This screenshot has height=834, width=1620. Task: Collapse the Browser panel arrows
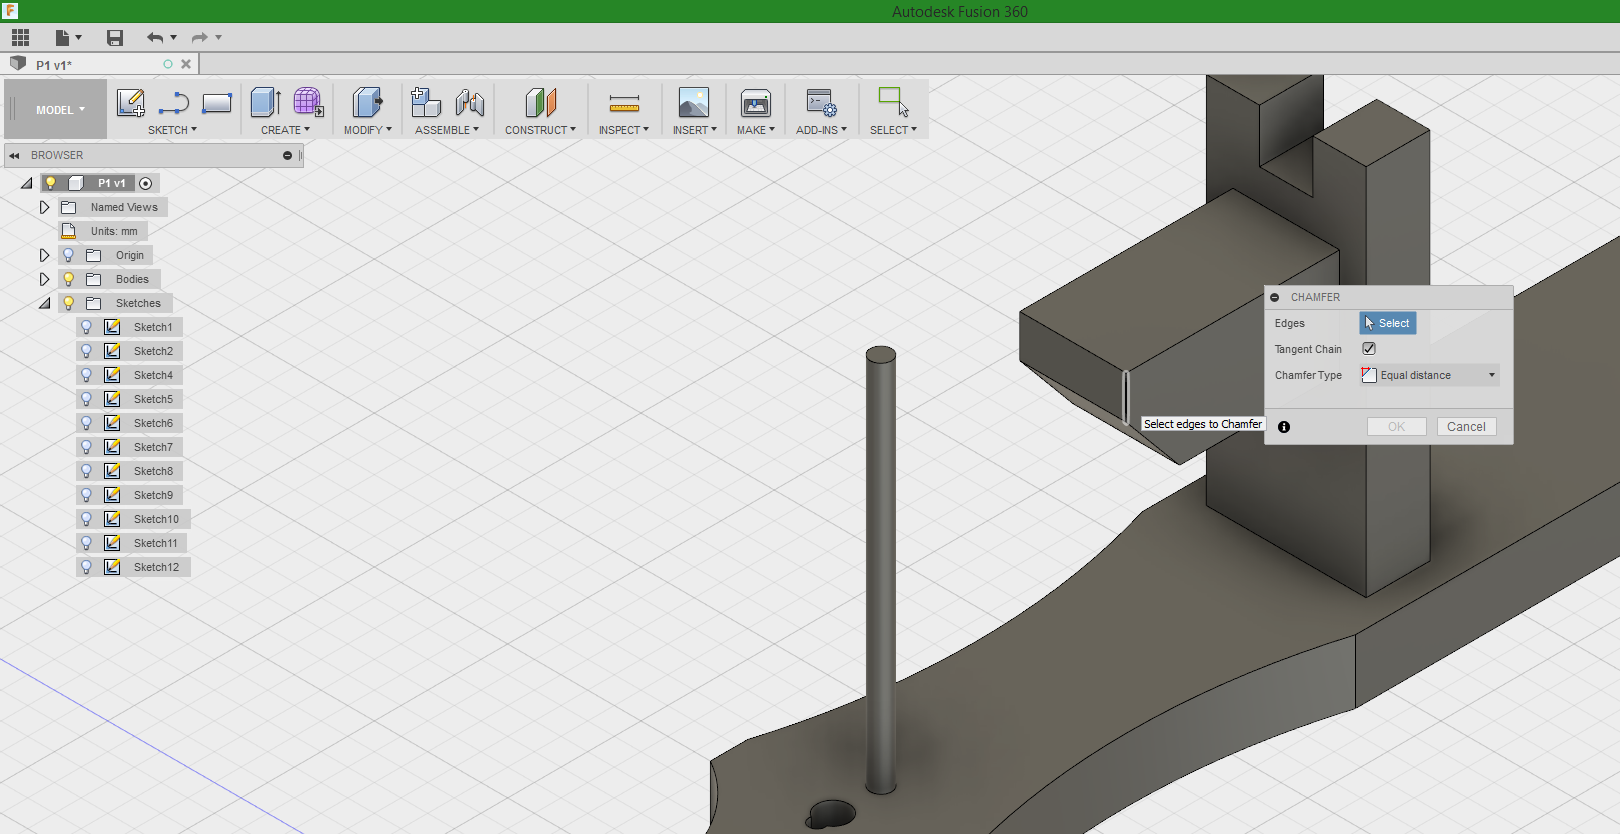[15, 155]
